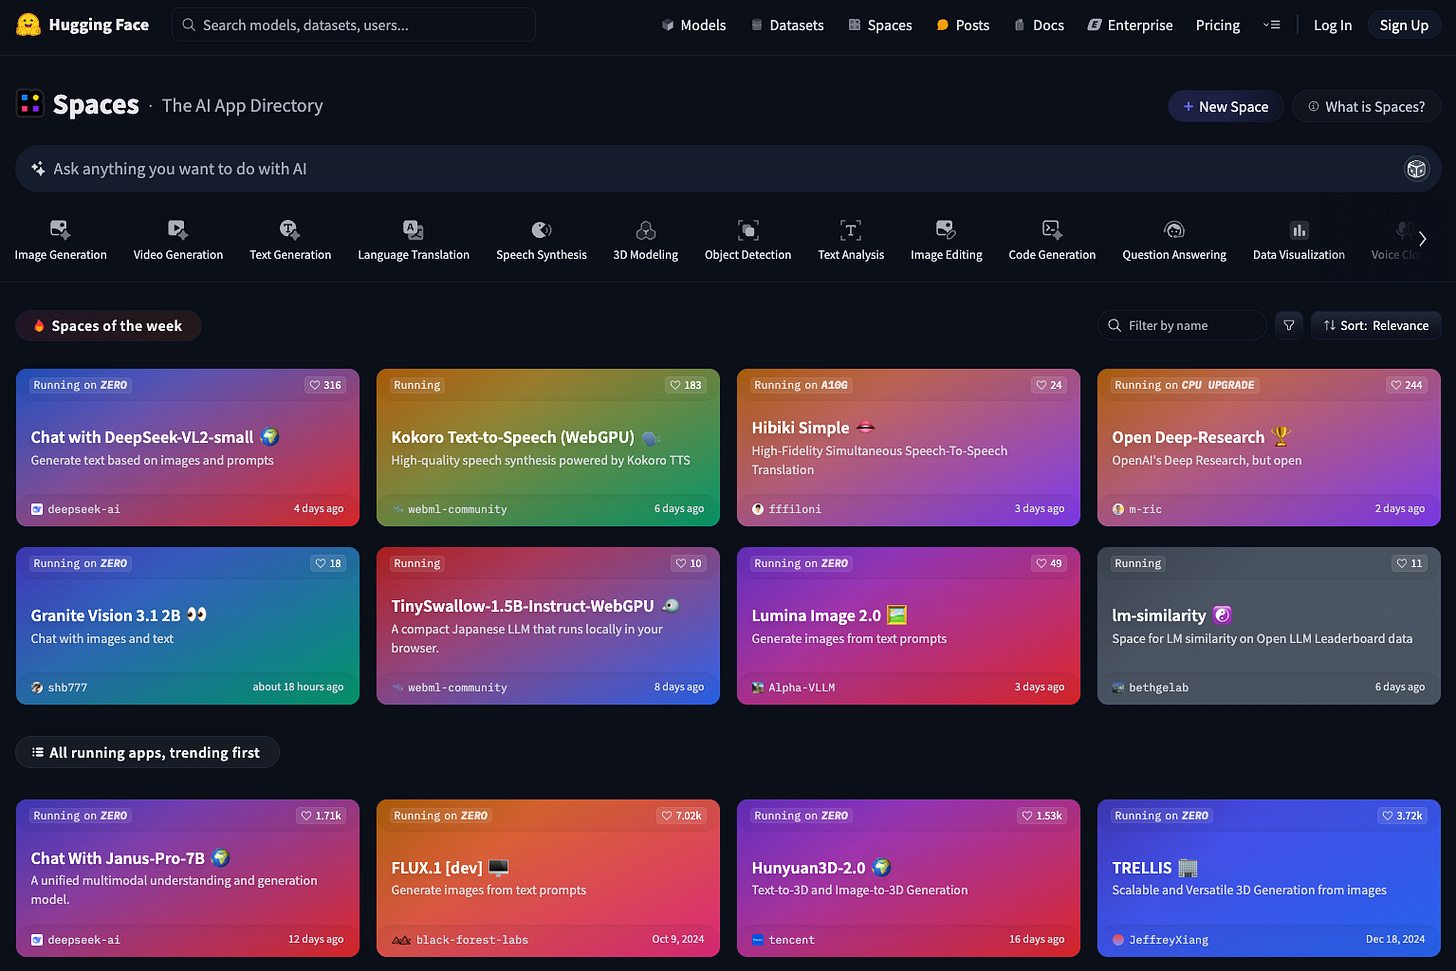Click the 244 likes heart on Open Deep-Research
The image size is (1456, 971).
(x=1407, y=385)
